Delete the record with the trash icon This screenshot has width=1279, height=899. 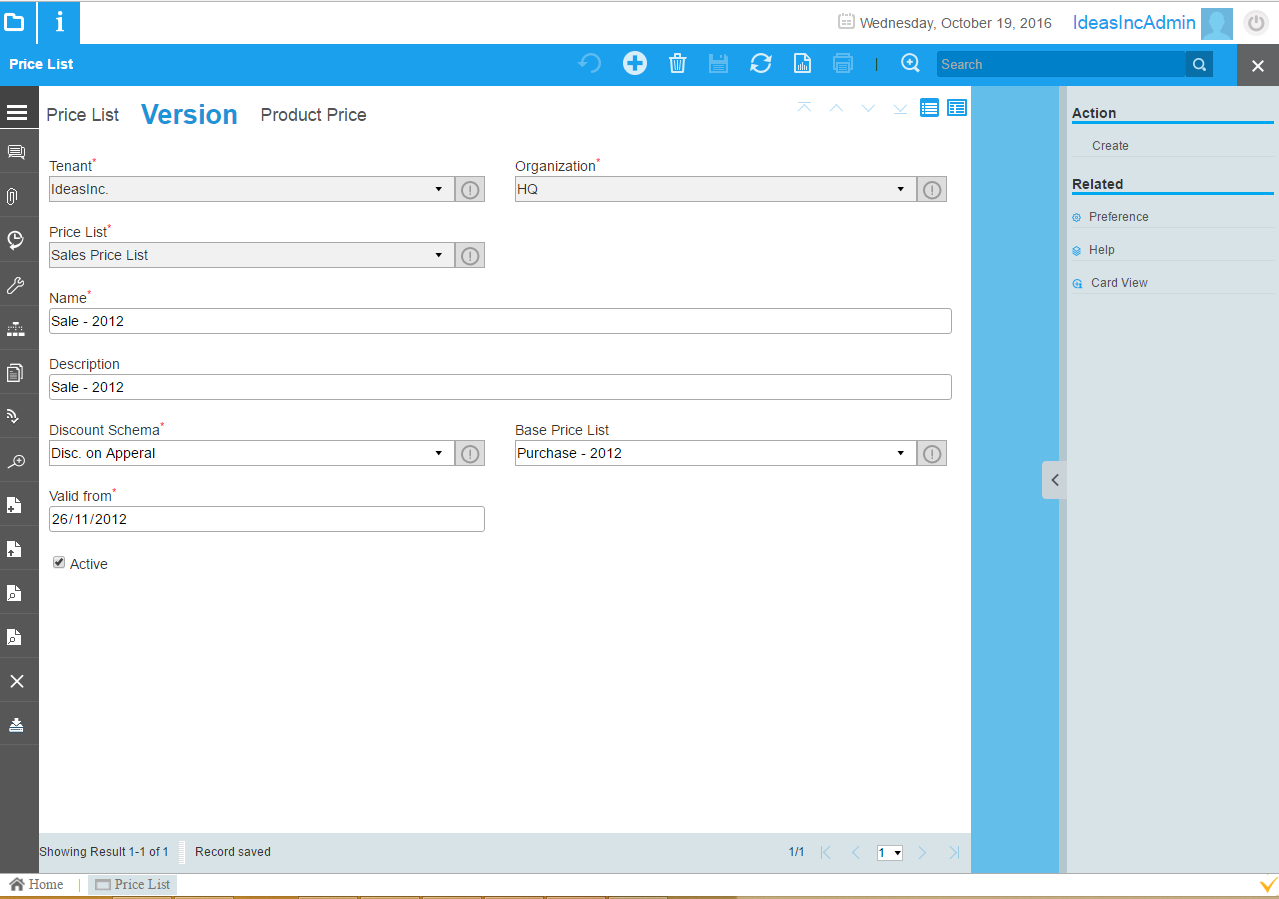point(677,64)
